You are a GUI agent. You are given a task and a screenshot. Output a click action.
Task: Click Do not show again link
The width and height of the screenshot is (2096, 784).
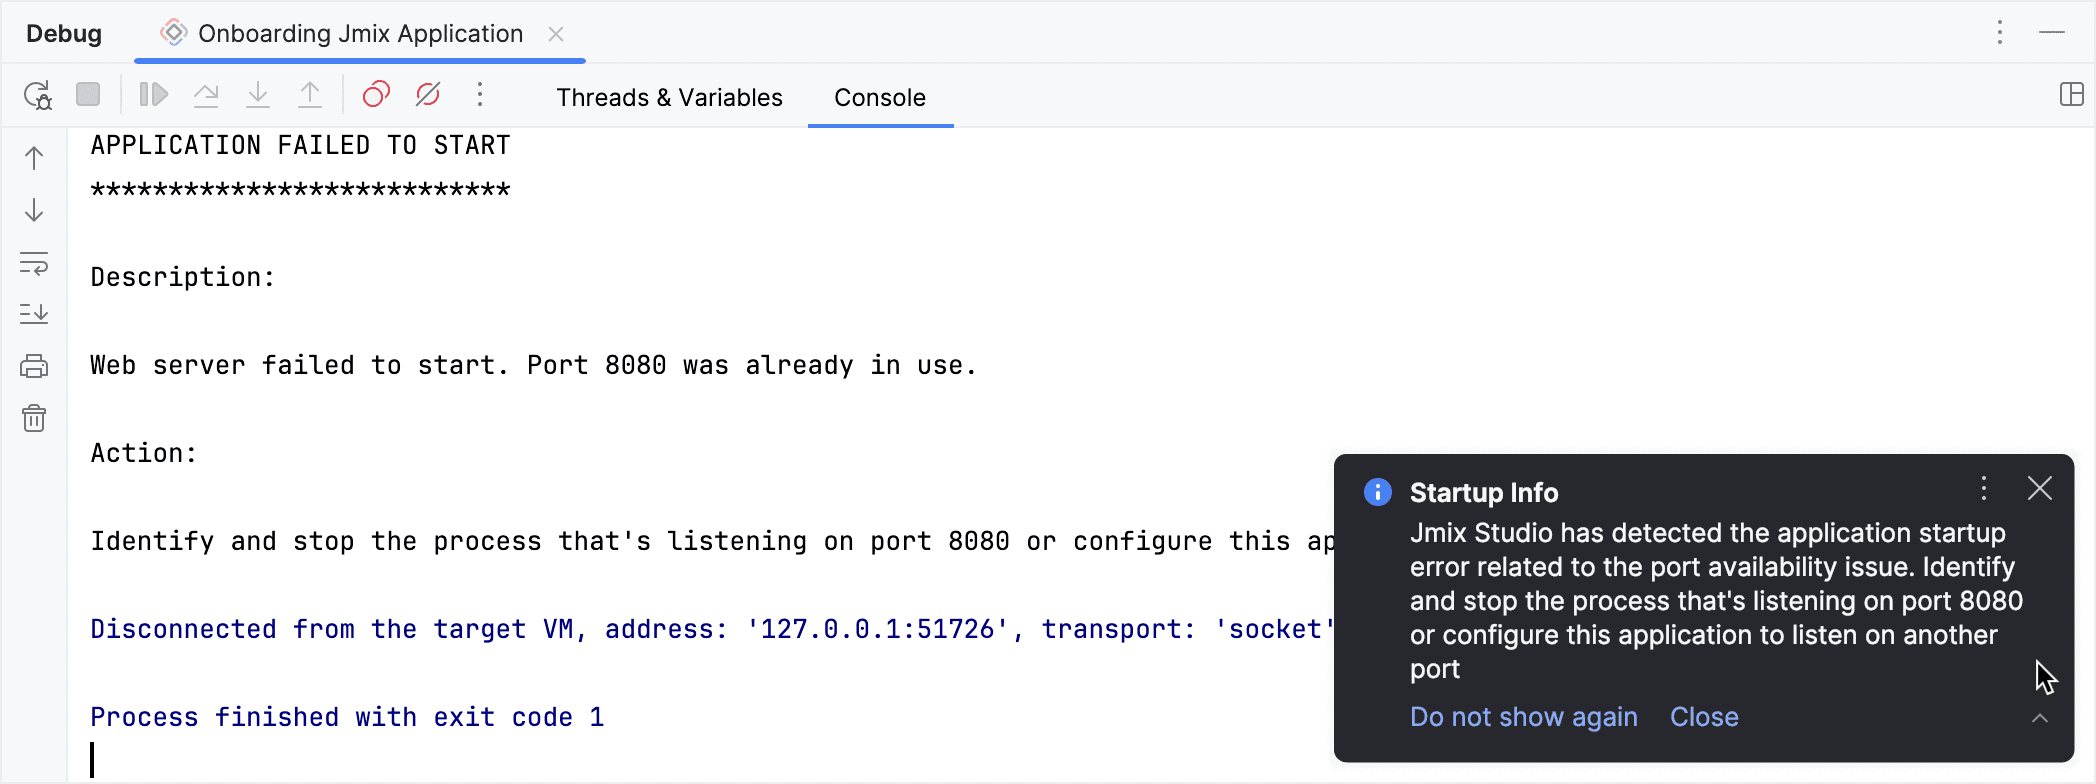point(1523,717)
